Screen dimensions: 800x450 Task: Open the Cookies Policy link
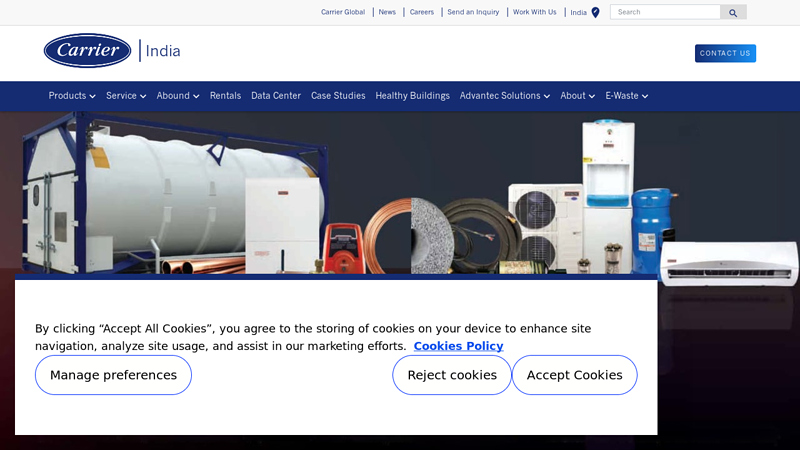tap(458, 346)
